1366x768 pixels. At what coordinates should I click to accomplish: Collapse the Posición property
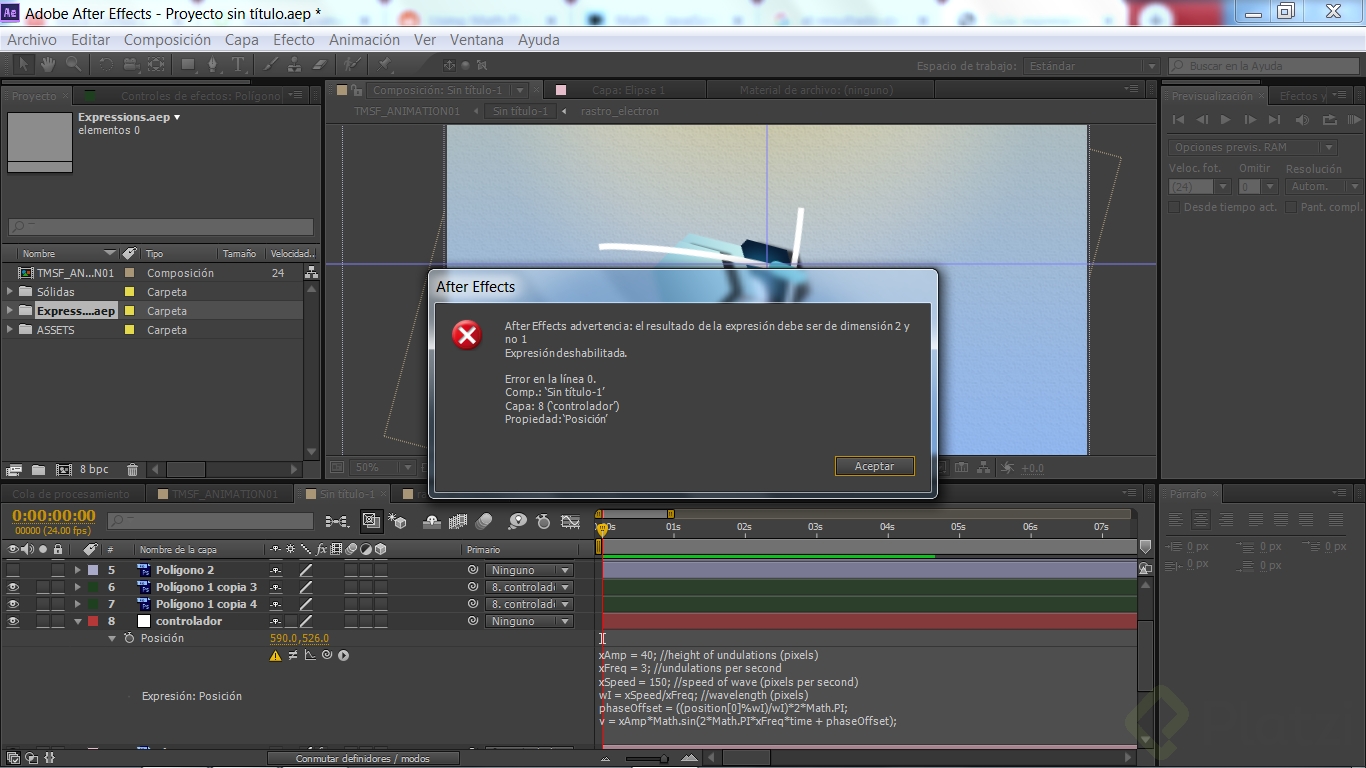pyautogui.click(x=112, y=638)
